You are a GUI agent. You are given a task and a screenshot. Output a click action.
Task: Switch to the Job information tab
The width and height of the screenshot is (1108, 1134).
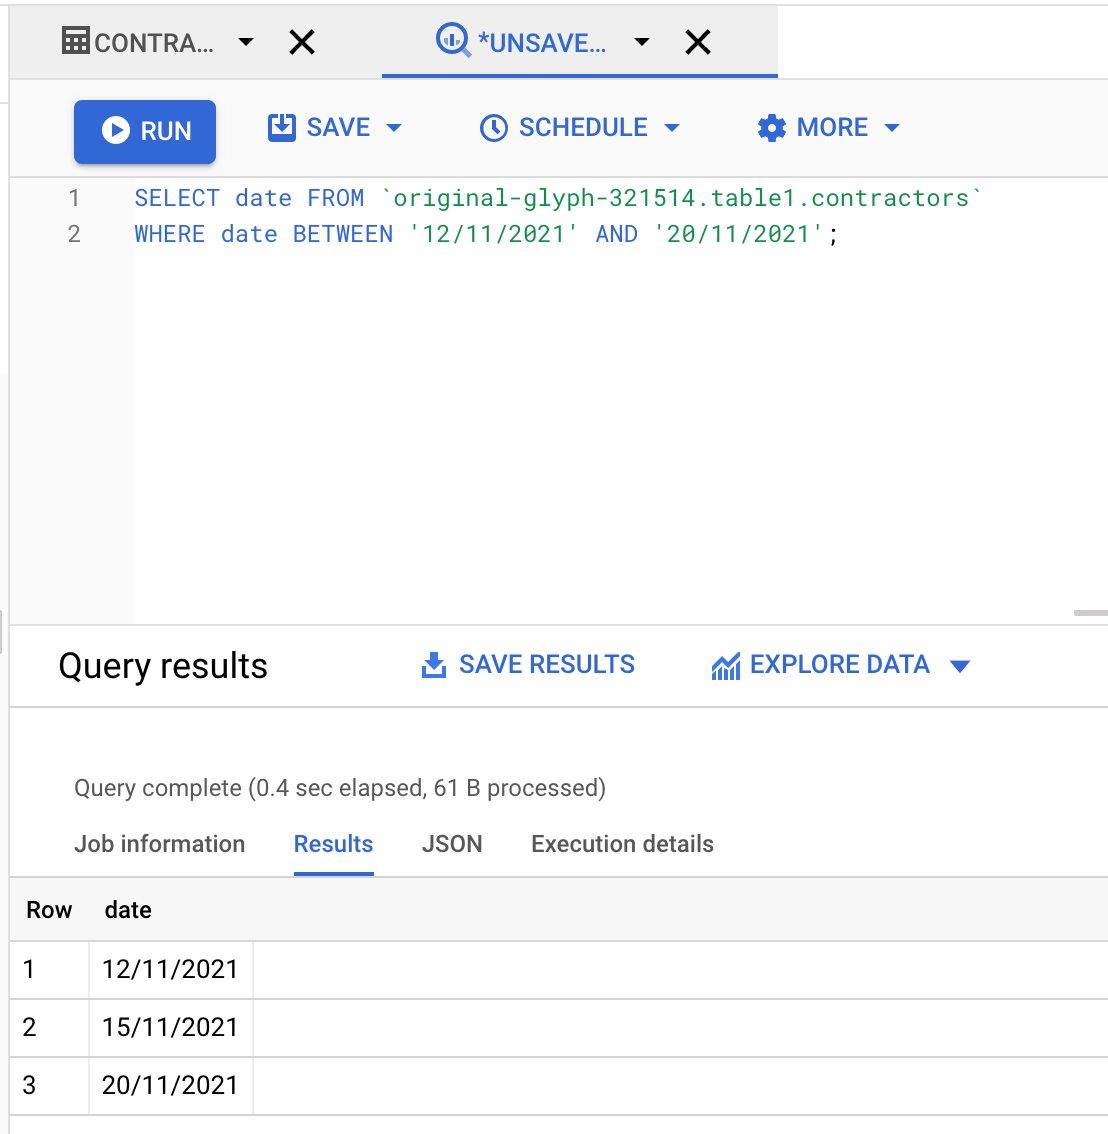pyautogui.click(x=159, y=844)
